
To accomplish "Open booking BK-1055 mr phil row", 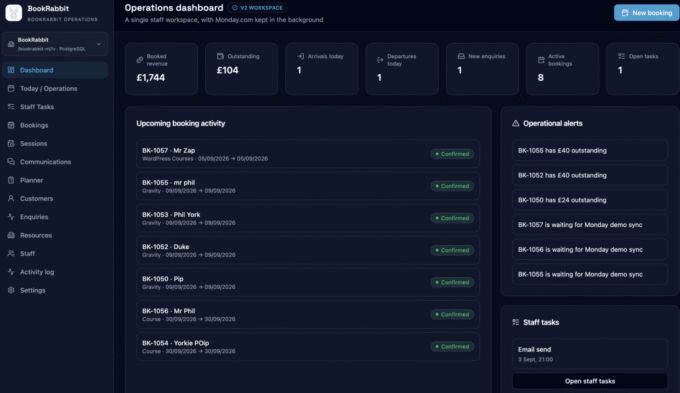I will click(308, 186).
